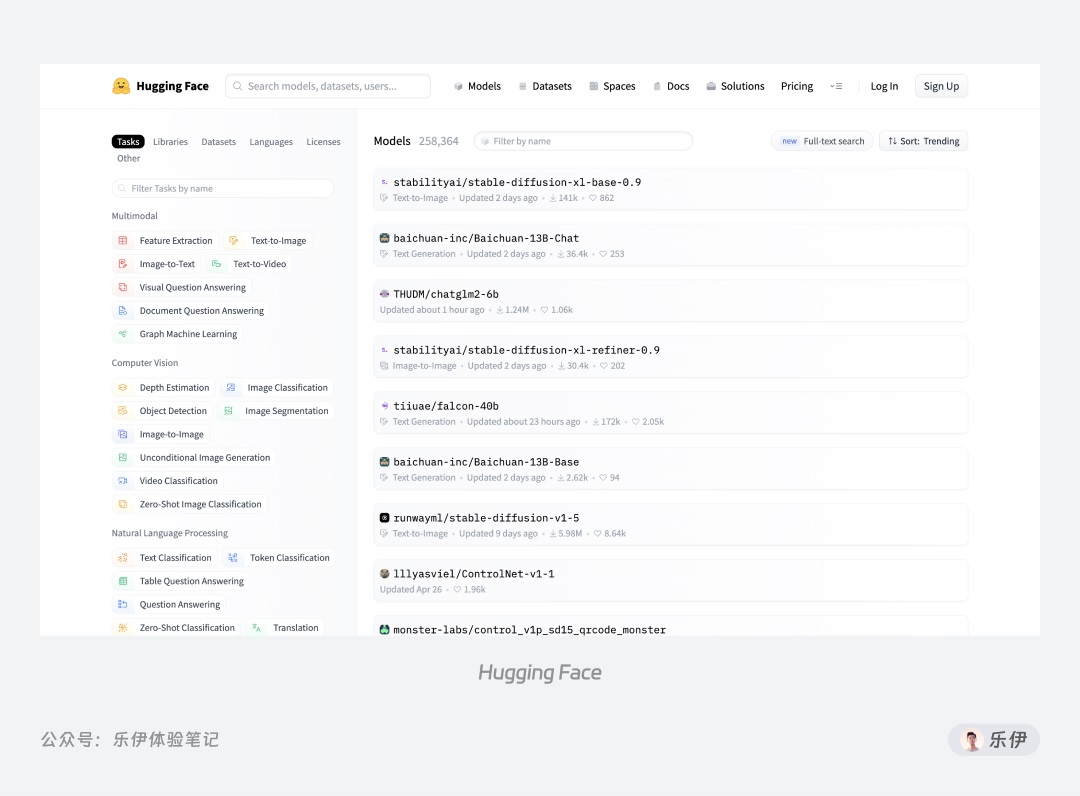Expand the extra navigation menu icon
The height and width of the screenshot is (796, 1080).
click(x=836, y=86)
